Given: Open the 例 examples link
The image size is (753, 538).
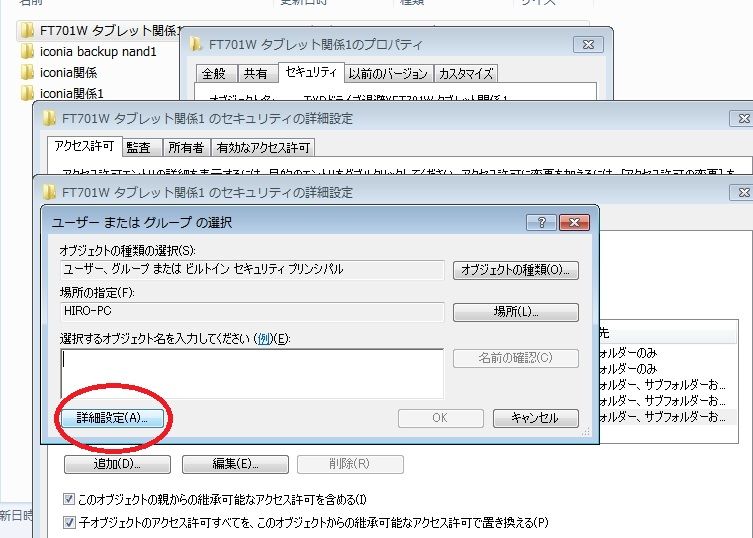Looking at the screenshot, I should coord(264,339).
